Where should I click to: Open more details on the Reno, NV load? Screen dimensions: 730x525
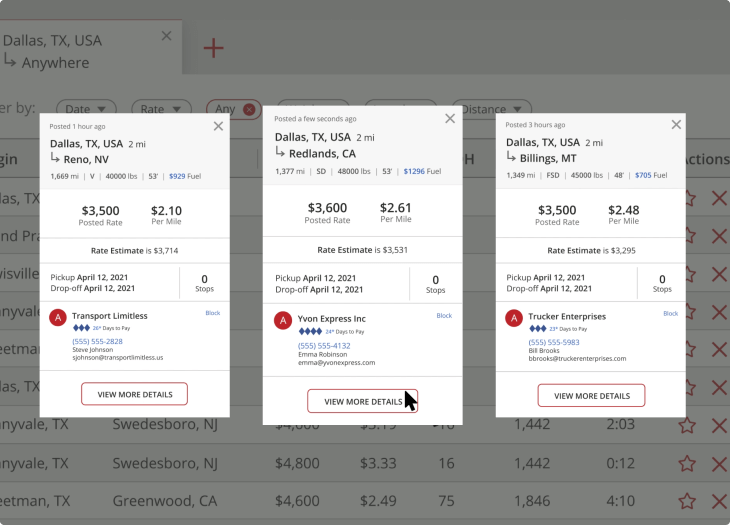pos(135,394)
